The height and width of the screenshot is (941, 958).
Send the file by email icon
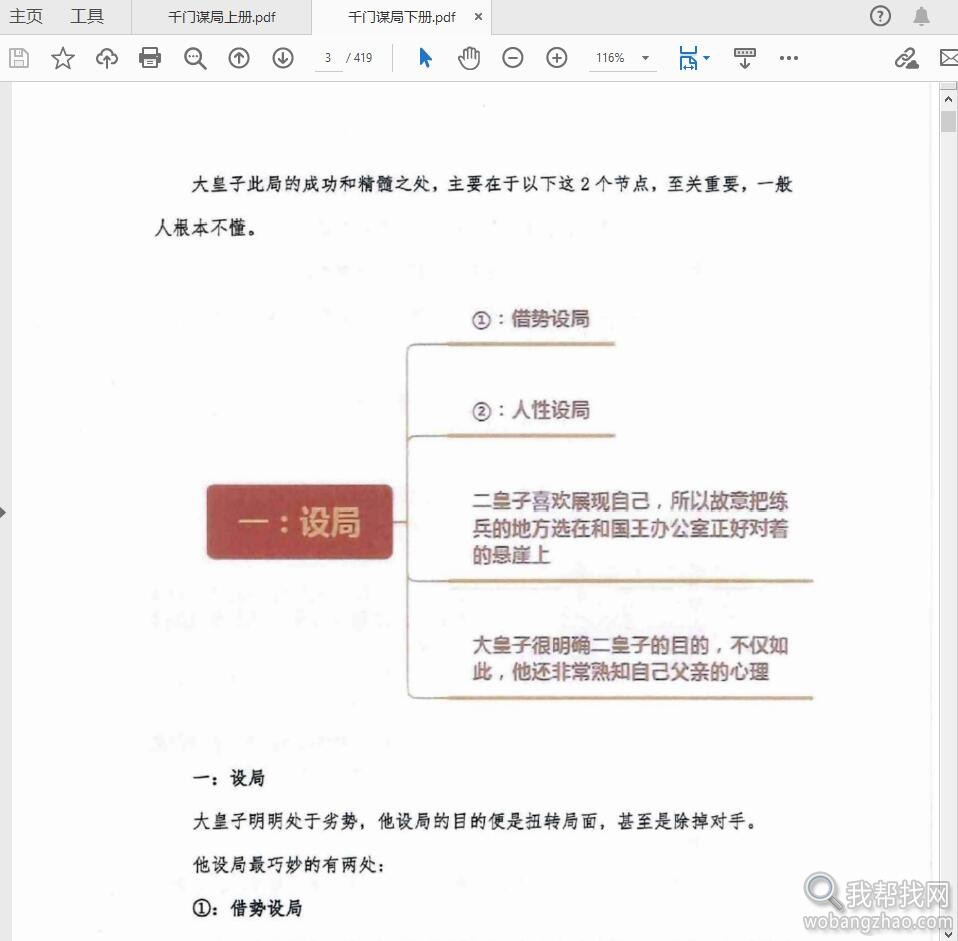point(949,58)
